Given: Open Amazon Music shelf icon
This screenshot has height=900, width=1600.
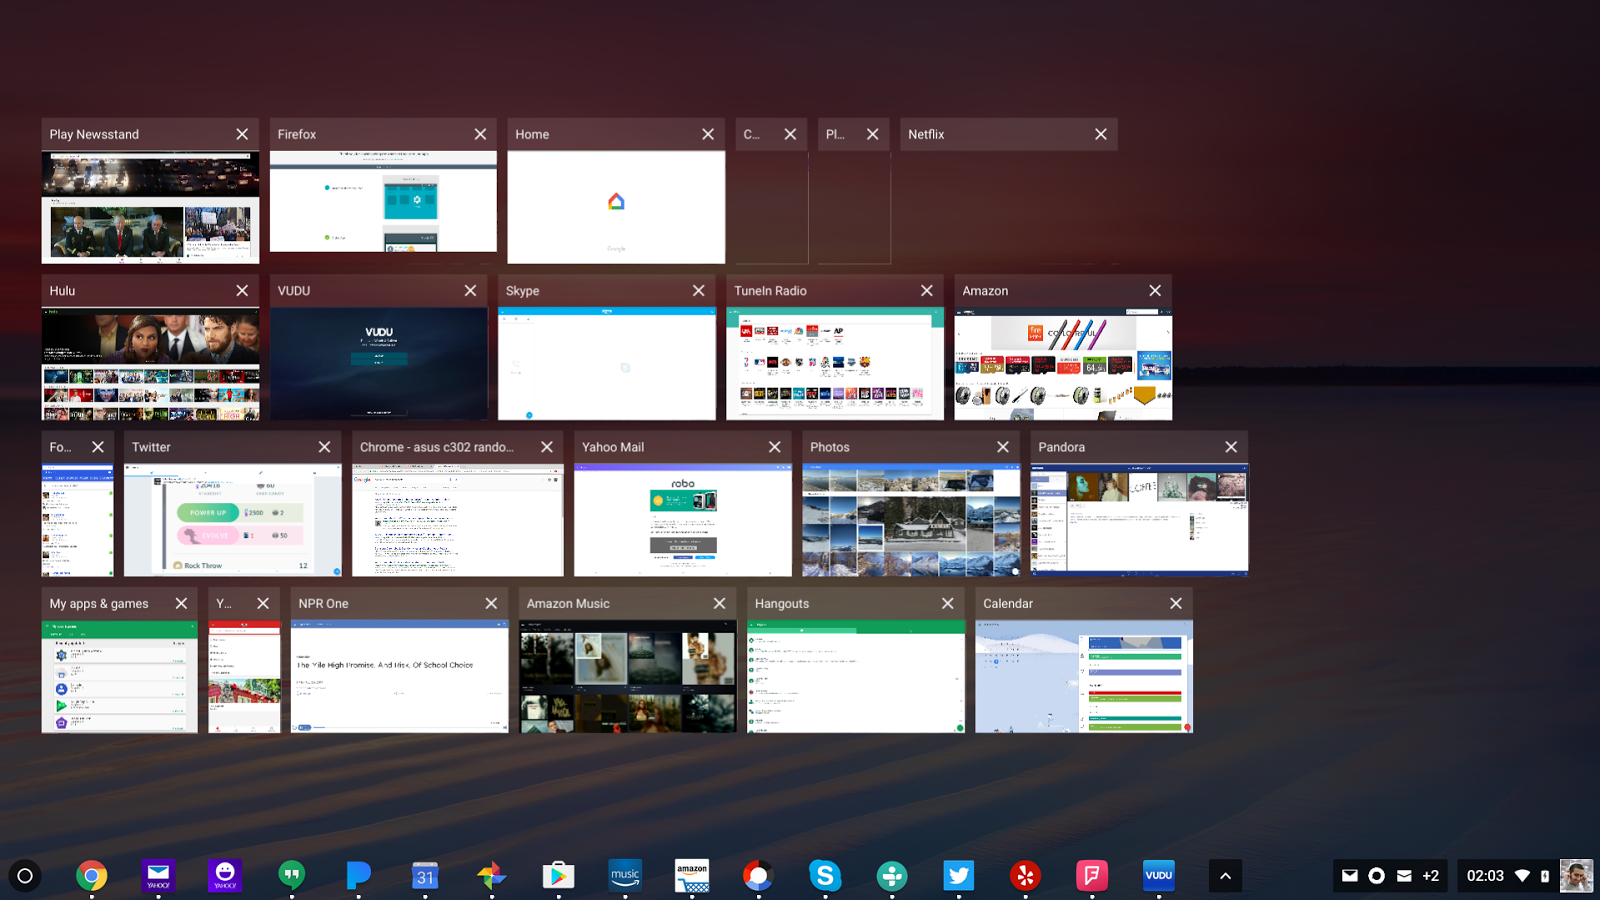Looking at the screenshot, I should pyautogui.click(x=625, y=876).
